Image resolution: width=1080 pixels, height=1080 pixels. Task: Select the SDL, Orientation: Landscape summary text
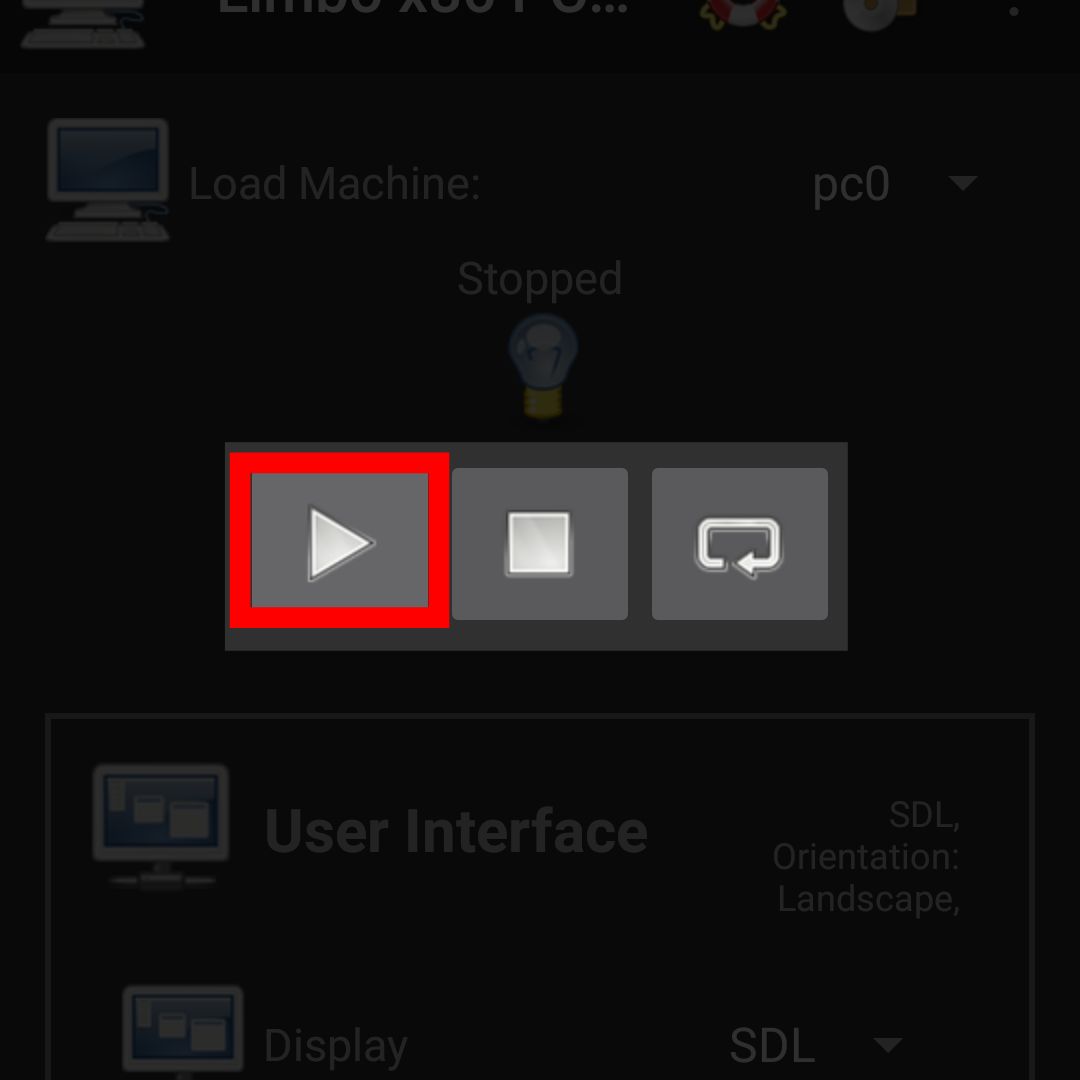click(x=866, y=857)
